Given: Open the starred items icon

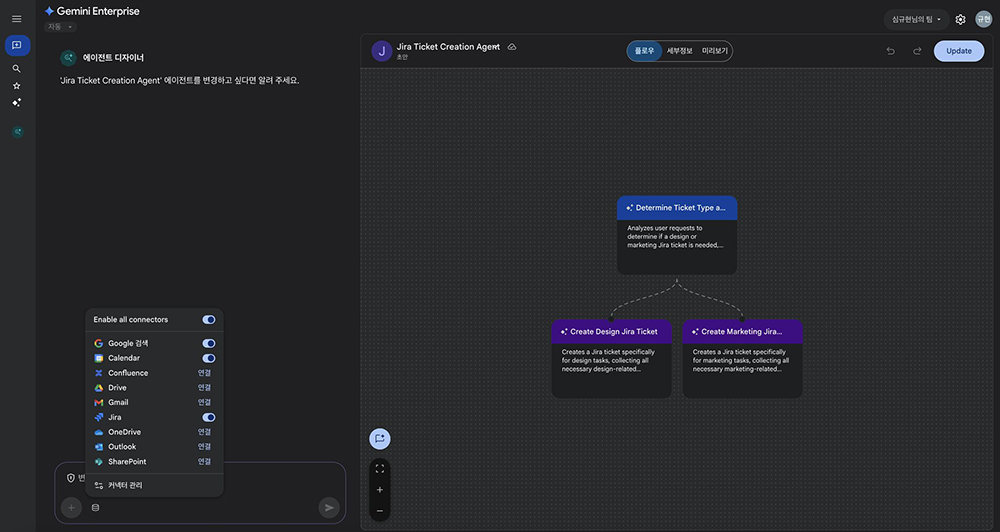Looking at the screenshot, I should click(16, 86).
